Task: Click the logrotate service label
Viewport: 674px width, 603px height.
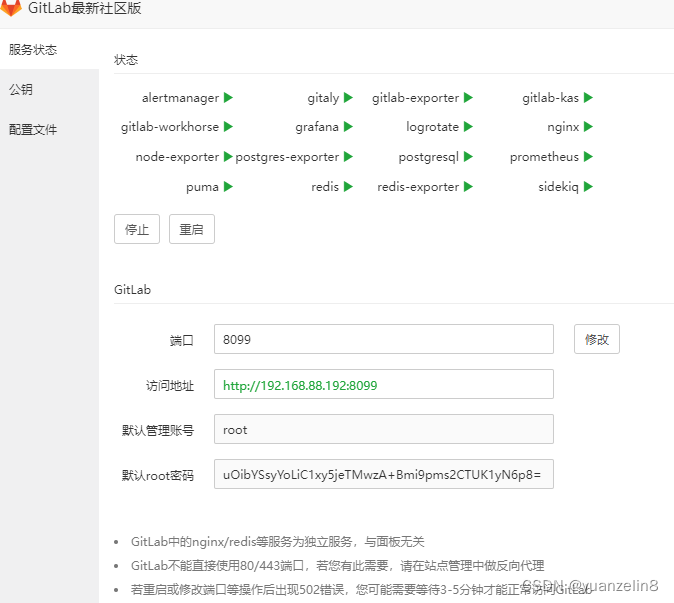Action: pyautogui.click(x=432, y=127)
